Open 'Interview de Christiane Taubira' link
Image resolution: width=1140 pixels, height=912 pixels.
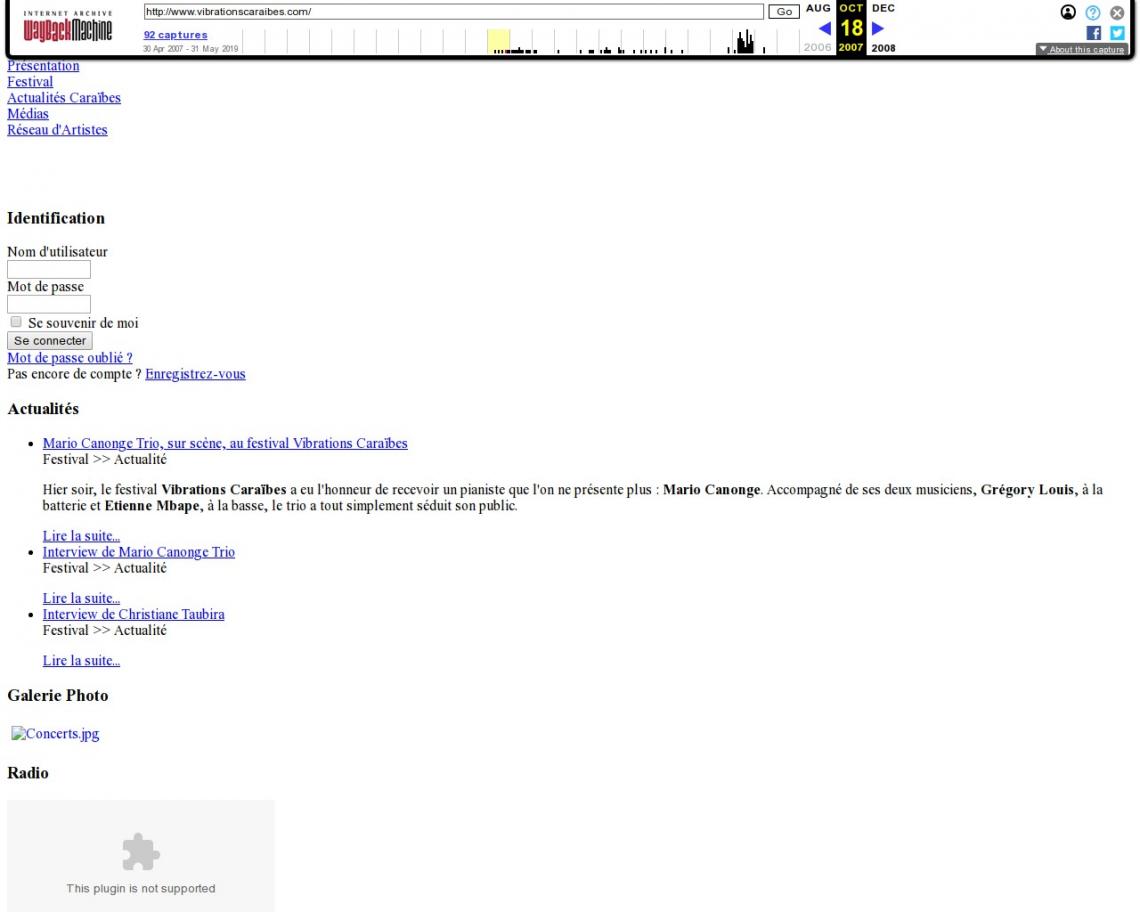133,615
